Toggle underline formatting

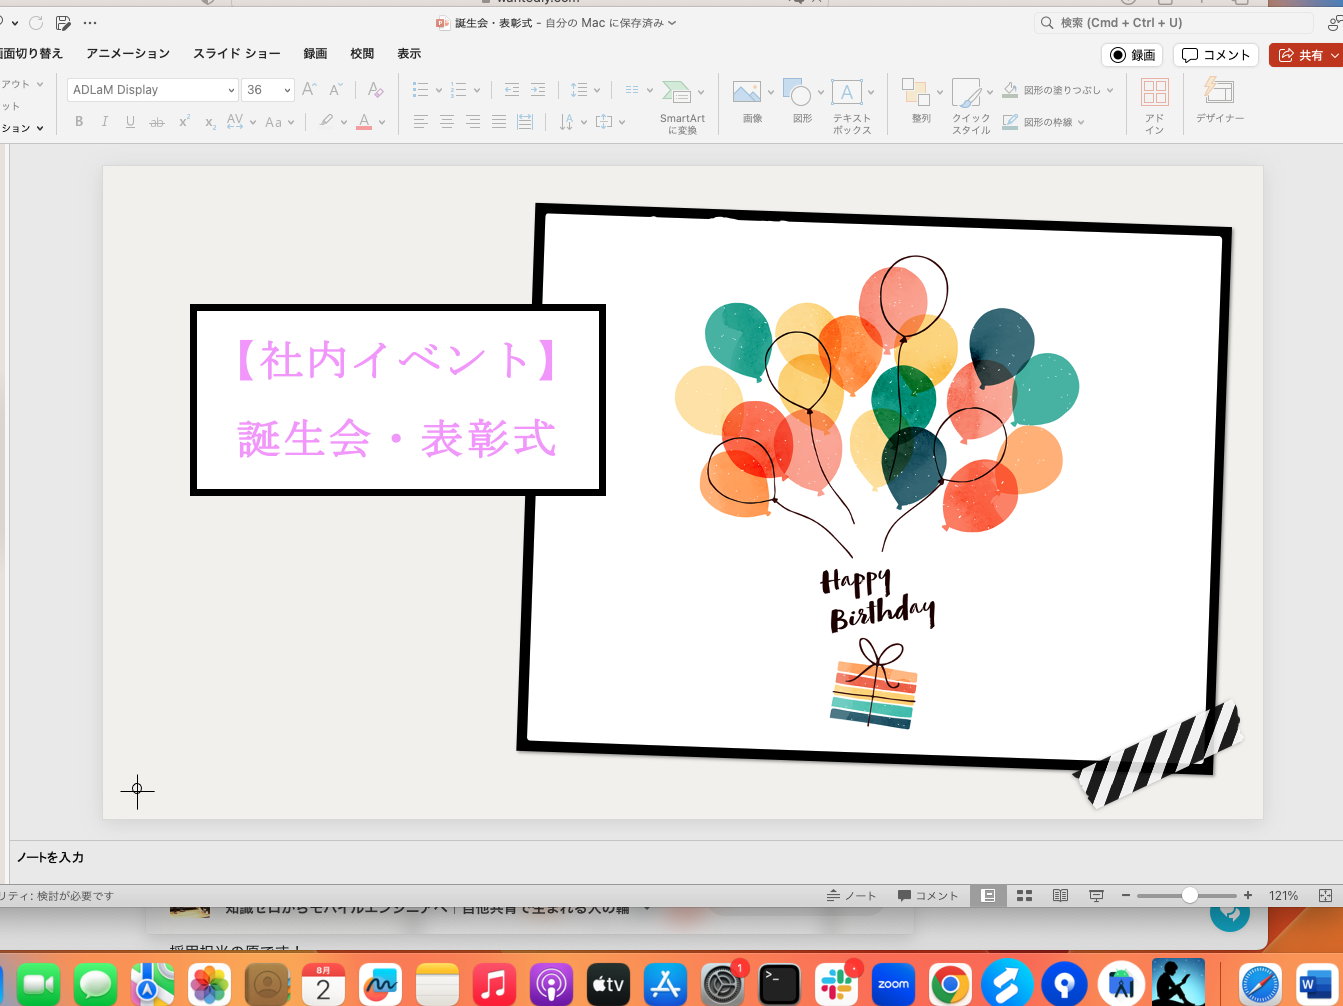click(x=130, y=122)
